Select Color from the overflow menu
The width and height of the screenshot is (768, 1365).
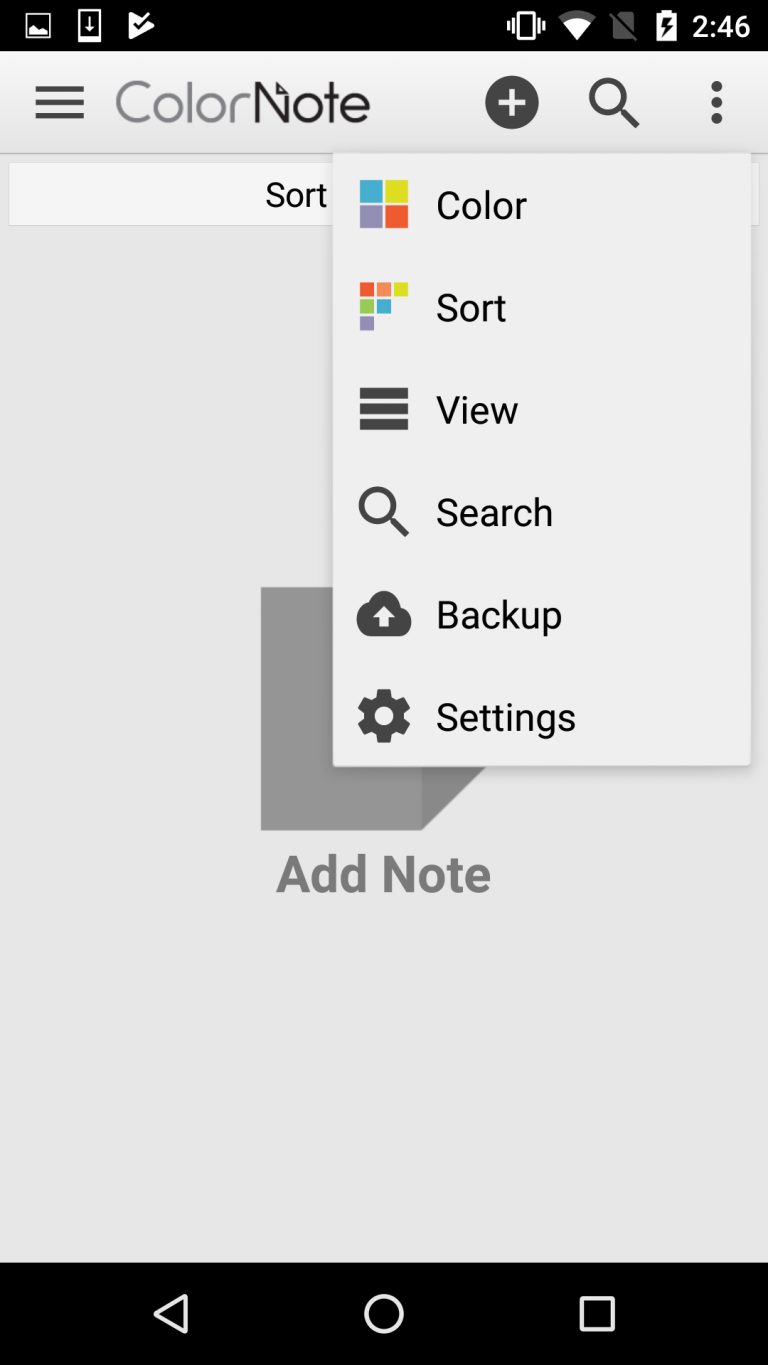click(x=481, y=205)
